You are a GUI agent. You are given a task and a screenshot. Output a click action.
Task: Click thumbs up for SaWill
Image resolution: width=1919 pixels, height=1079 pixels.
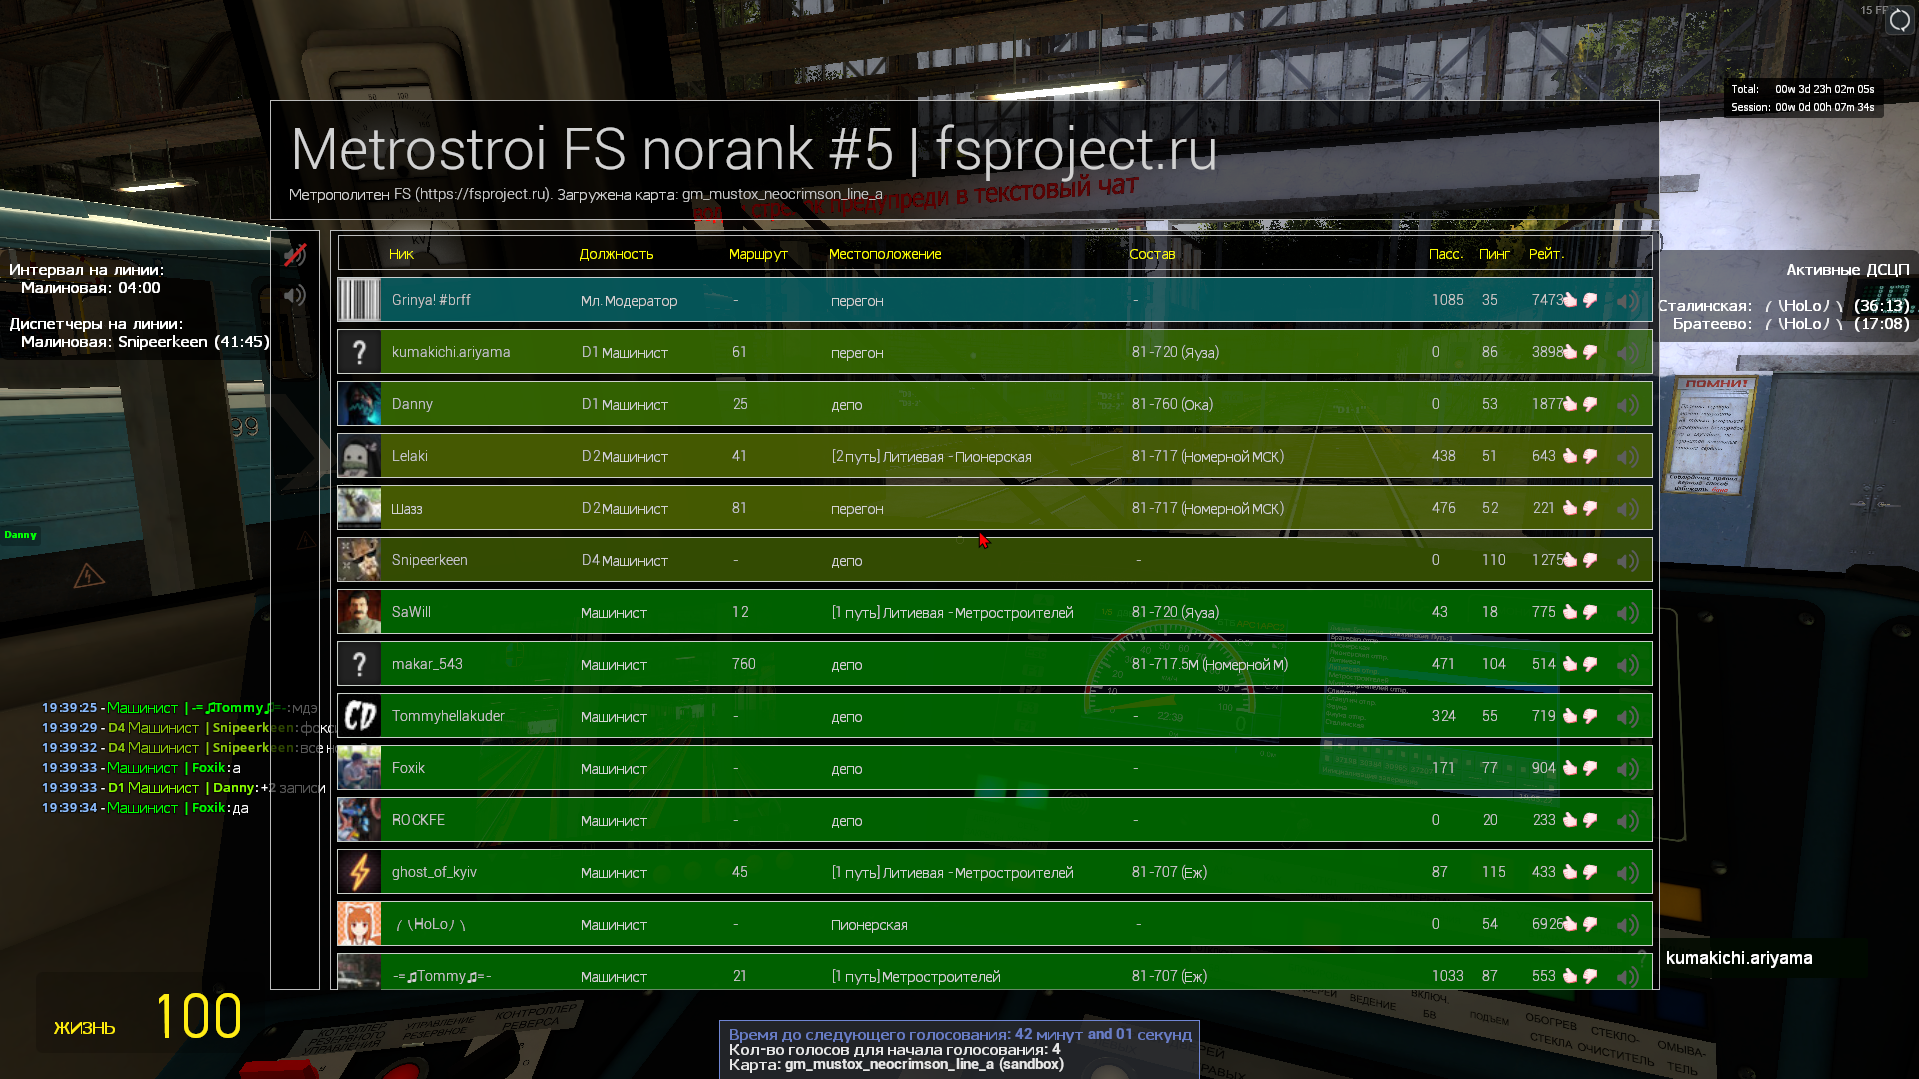pyautogui.click(x=1570, y=612)
